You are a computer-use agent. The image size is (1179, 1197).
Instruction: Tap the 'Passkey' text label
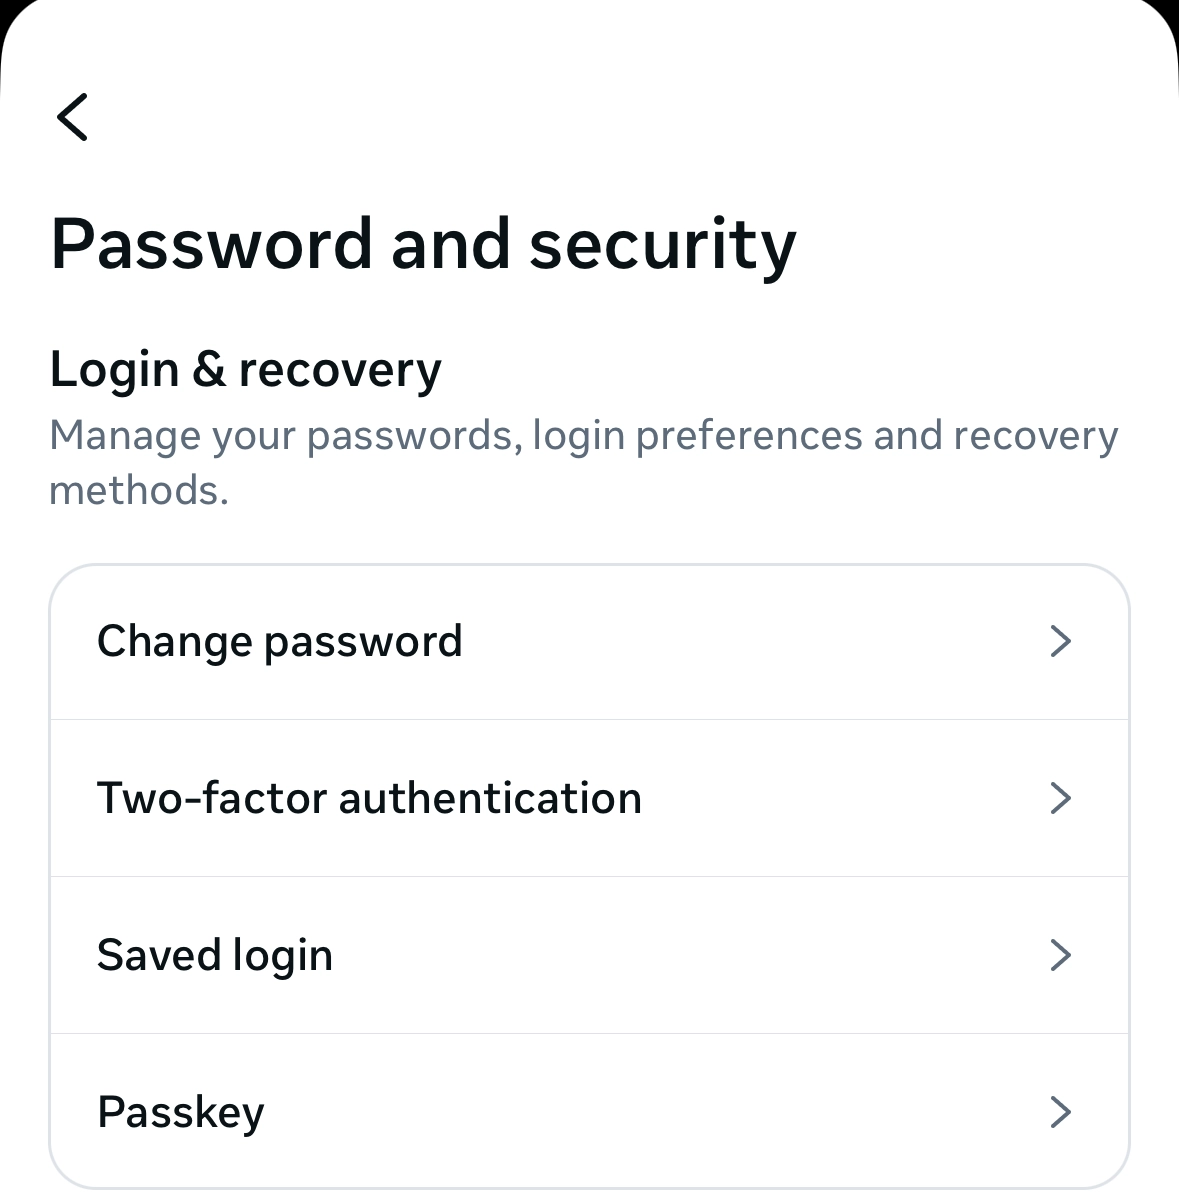coord(181,1112)
